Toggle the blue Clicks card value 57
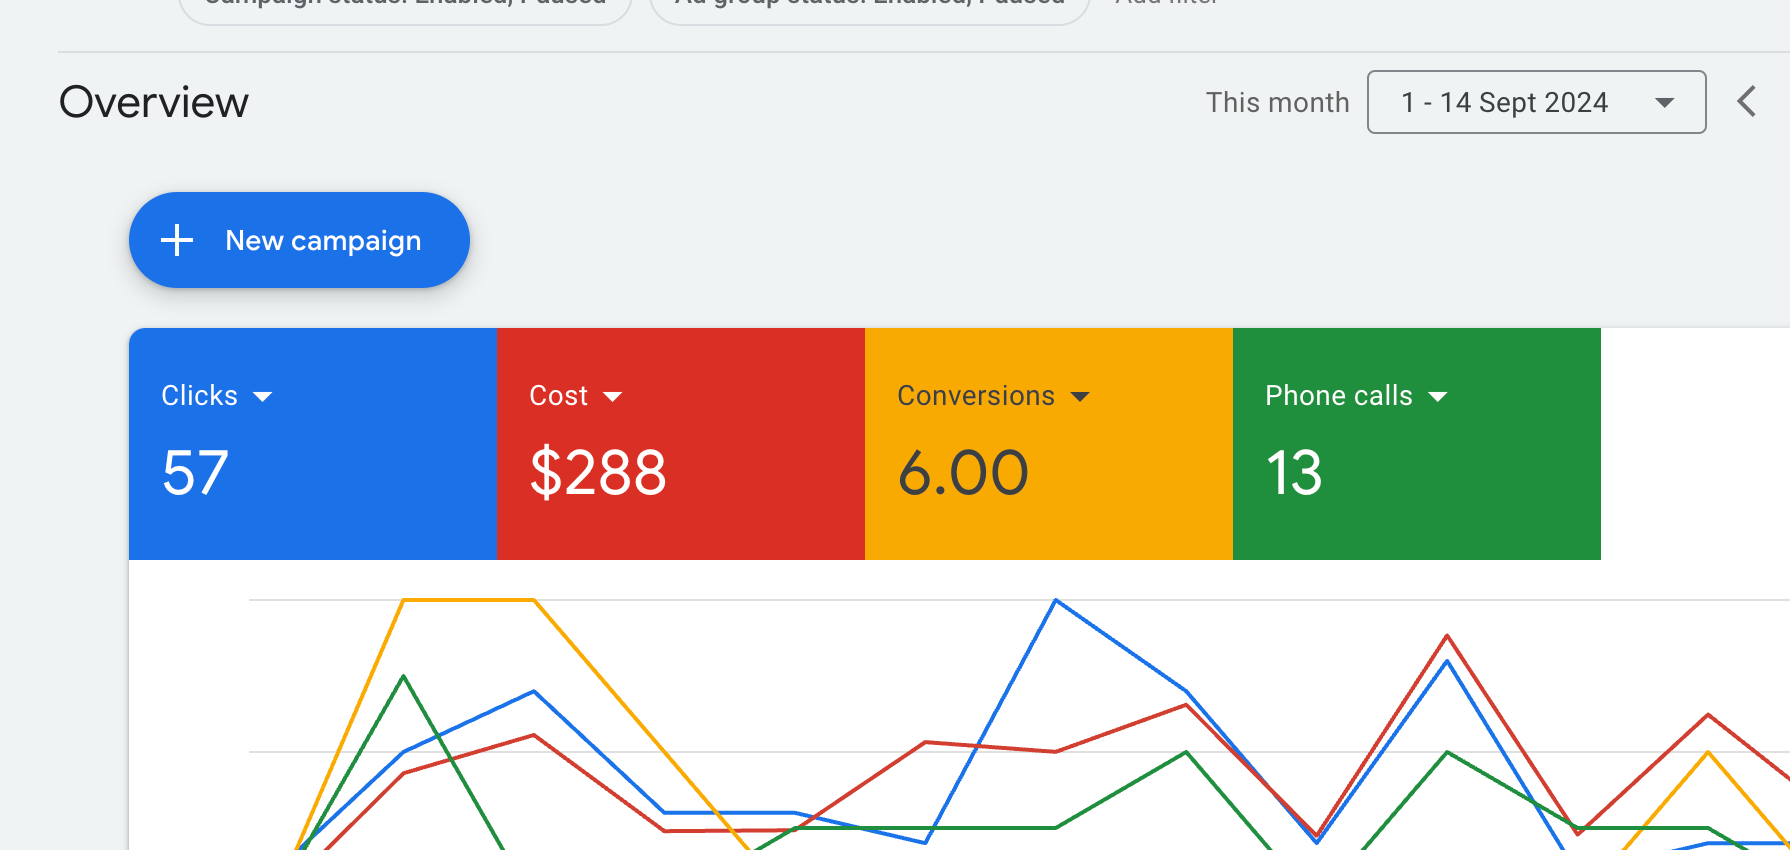This screenshot has height=850, width=1790. 196,473
